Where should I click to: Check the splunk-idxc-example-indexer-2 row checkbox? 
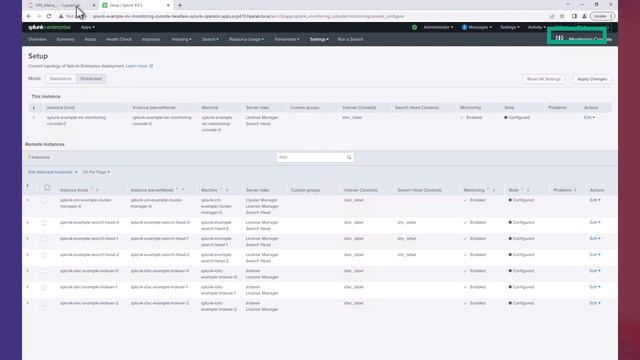coord(43,304)
